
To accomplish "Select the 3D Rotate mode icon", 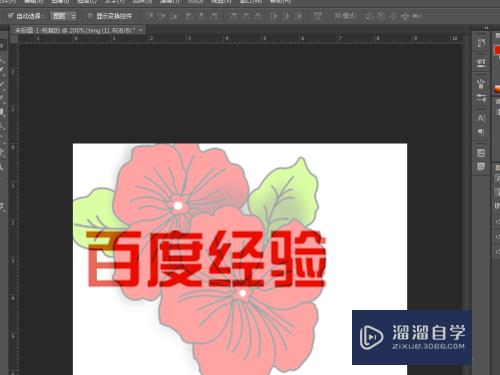I will point(369,16).
